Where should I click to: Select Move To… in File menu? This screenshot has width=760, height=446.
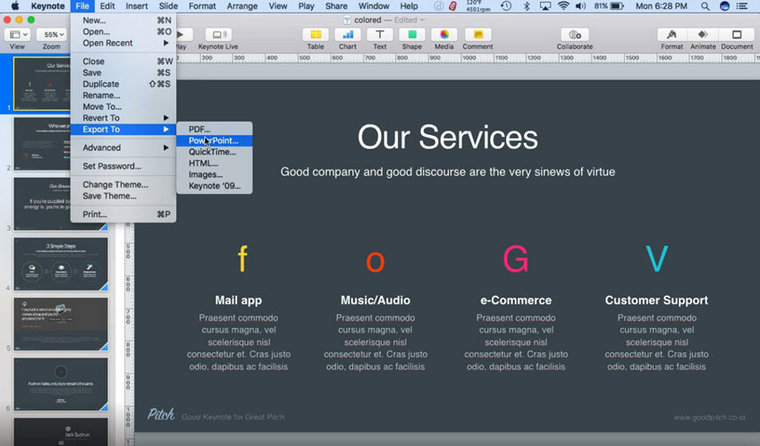tap(123, 107)
